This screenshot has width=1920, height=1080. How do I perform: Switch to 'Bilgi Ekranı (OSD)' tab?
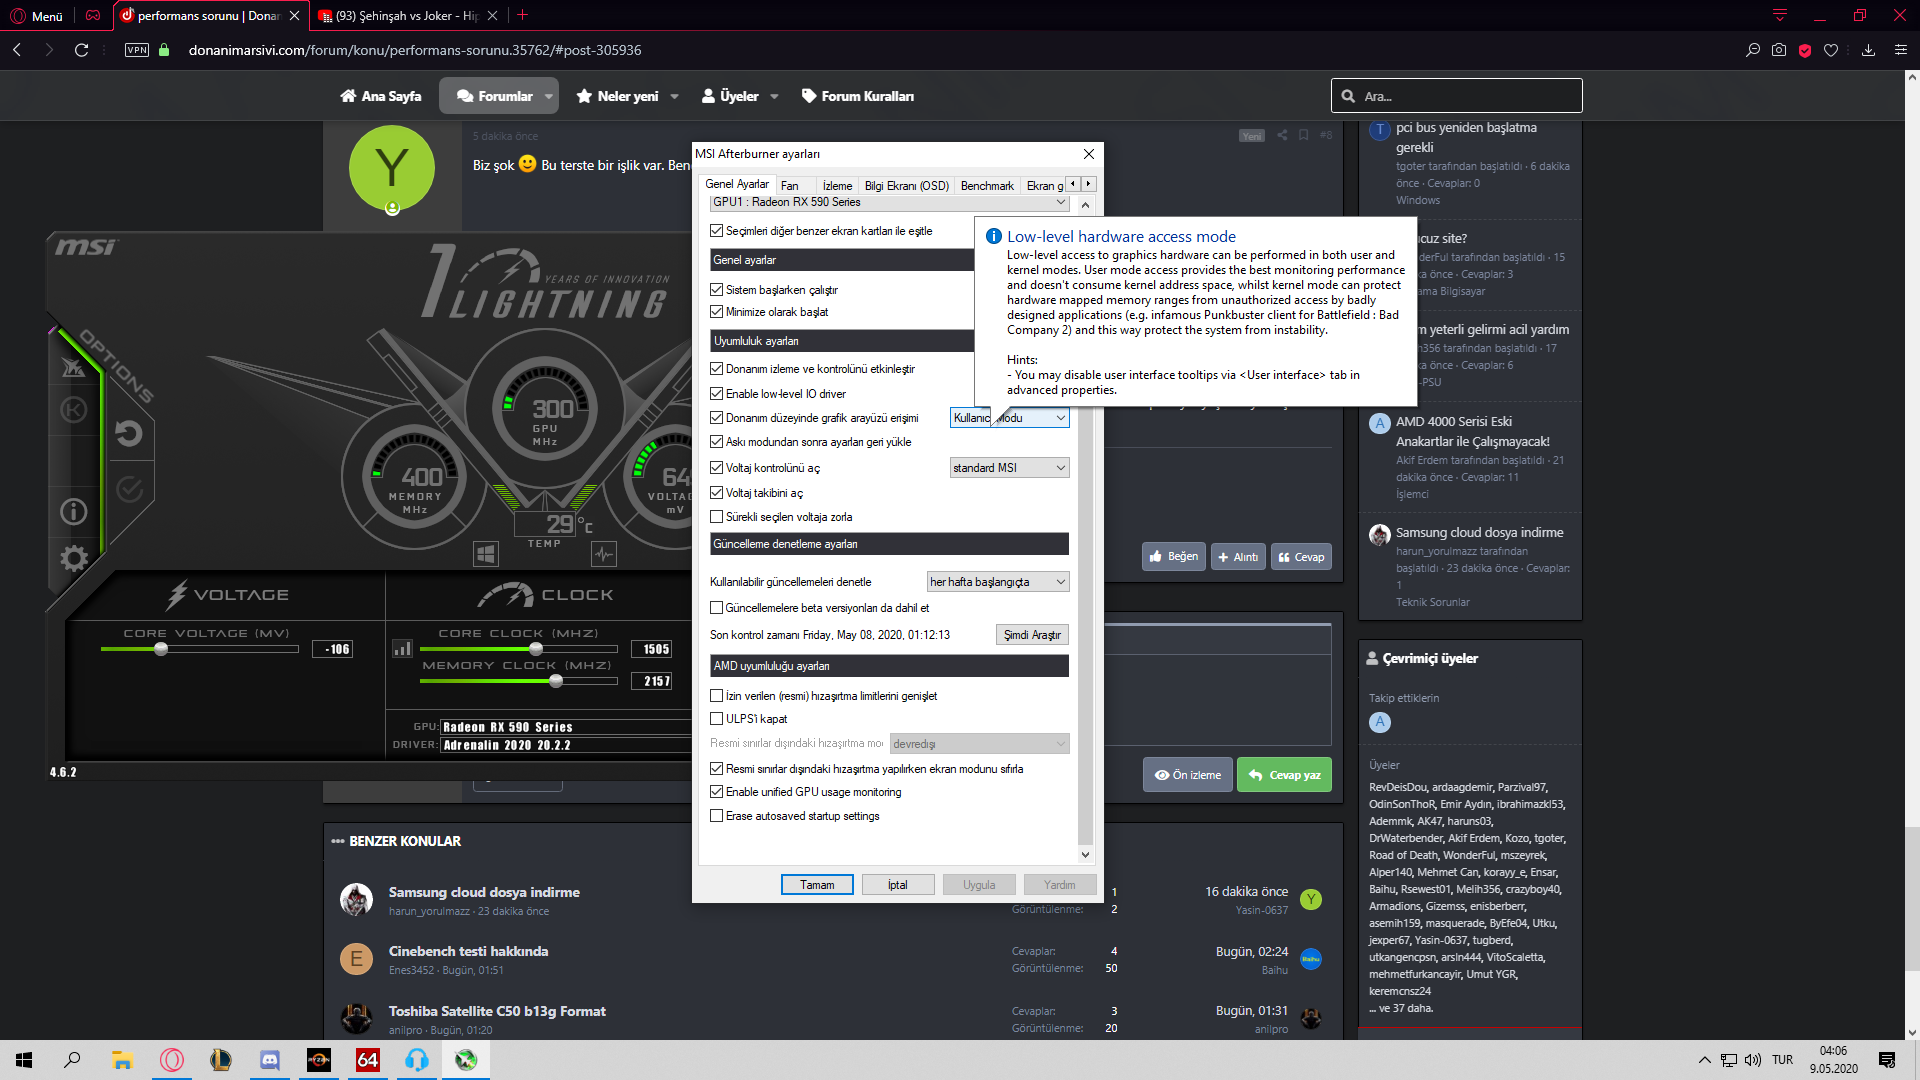[x=906, y=186]
